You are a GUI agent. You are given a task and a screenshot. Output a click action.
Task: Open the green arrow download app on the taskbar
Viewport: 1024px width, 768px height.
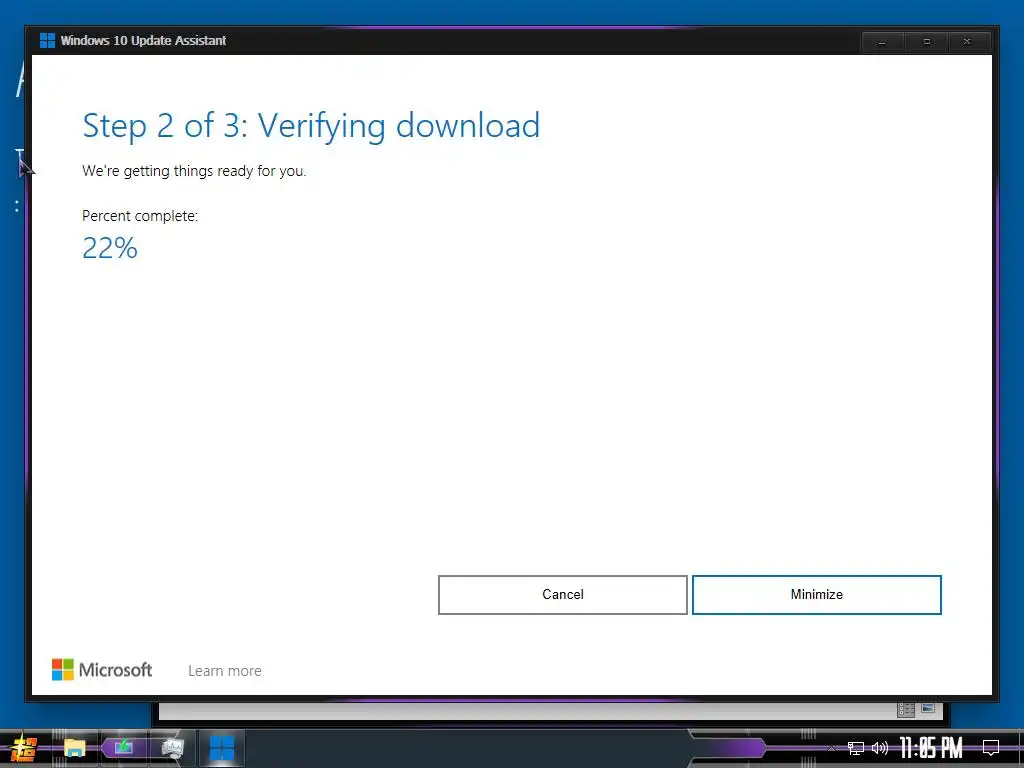[124, 747]
